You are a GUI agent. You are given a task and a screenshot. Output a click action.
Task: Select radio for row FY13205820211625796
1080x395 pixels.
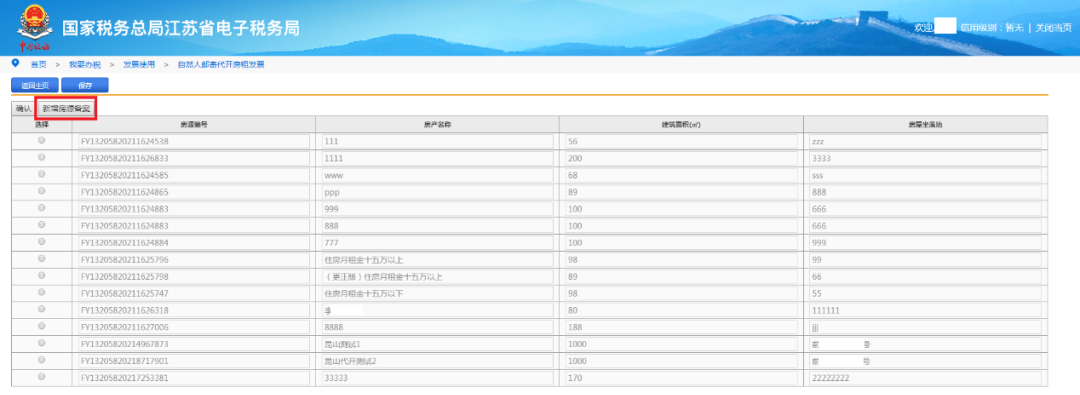click(41, 259)
